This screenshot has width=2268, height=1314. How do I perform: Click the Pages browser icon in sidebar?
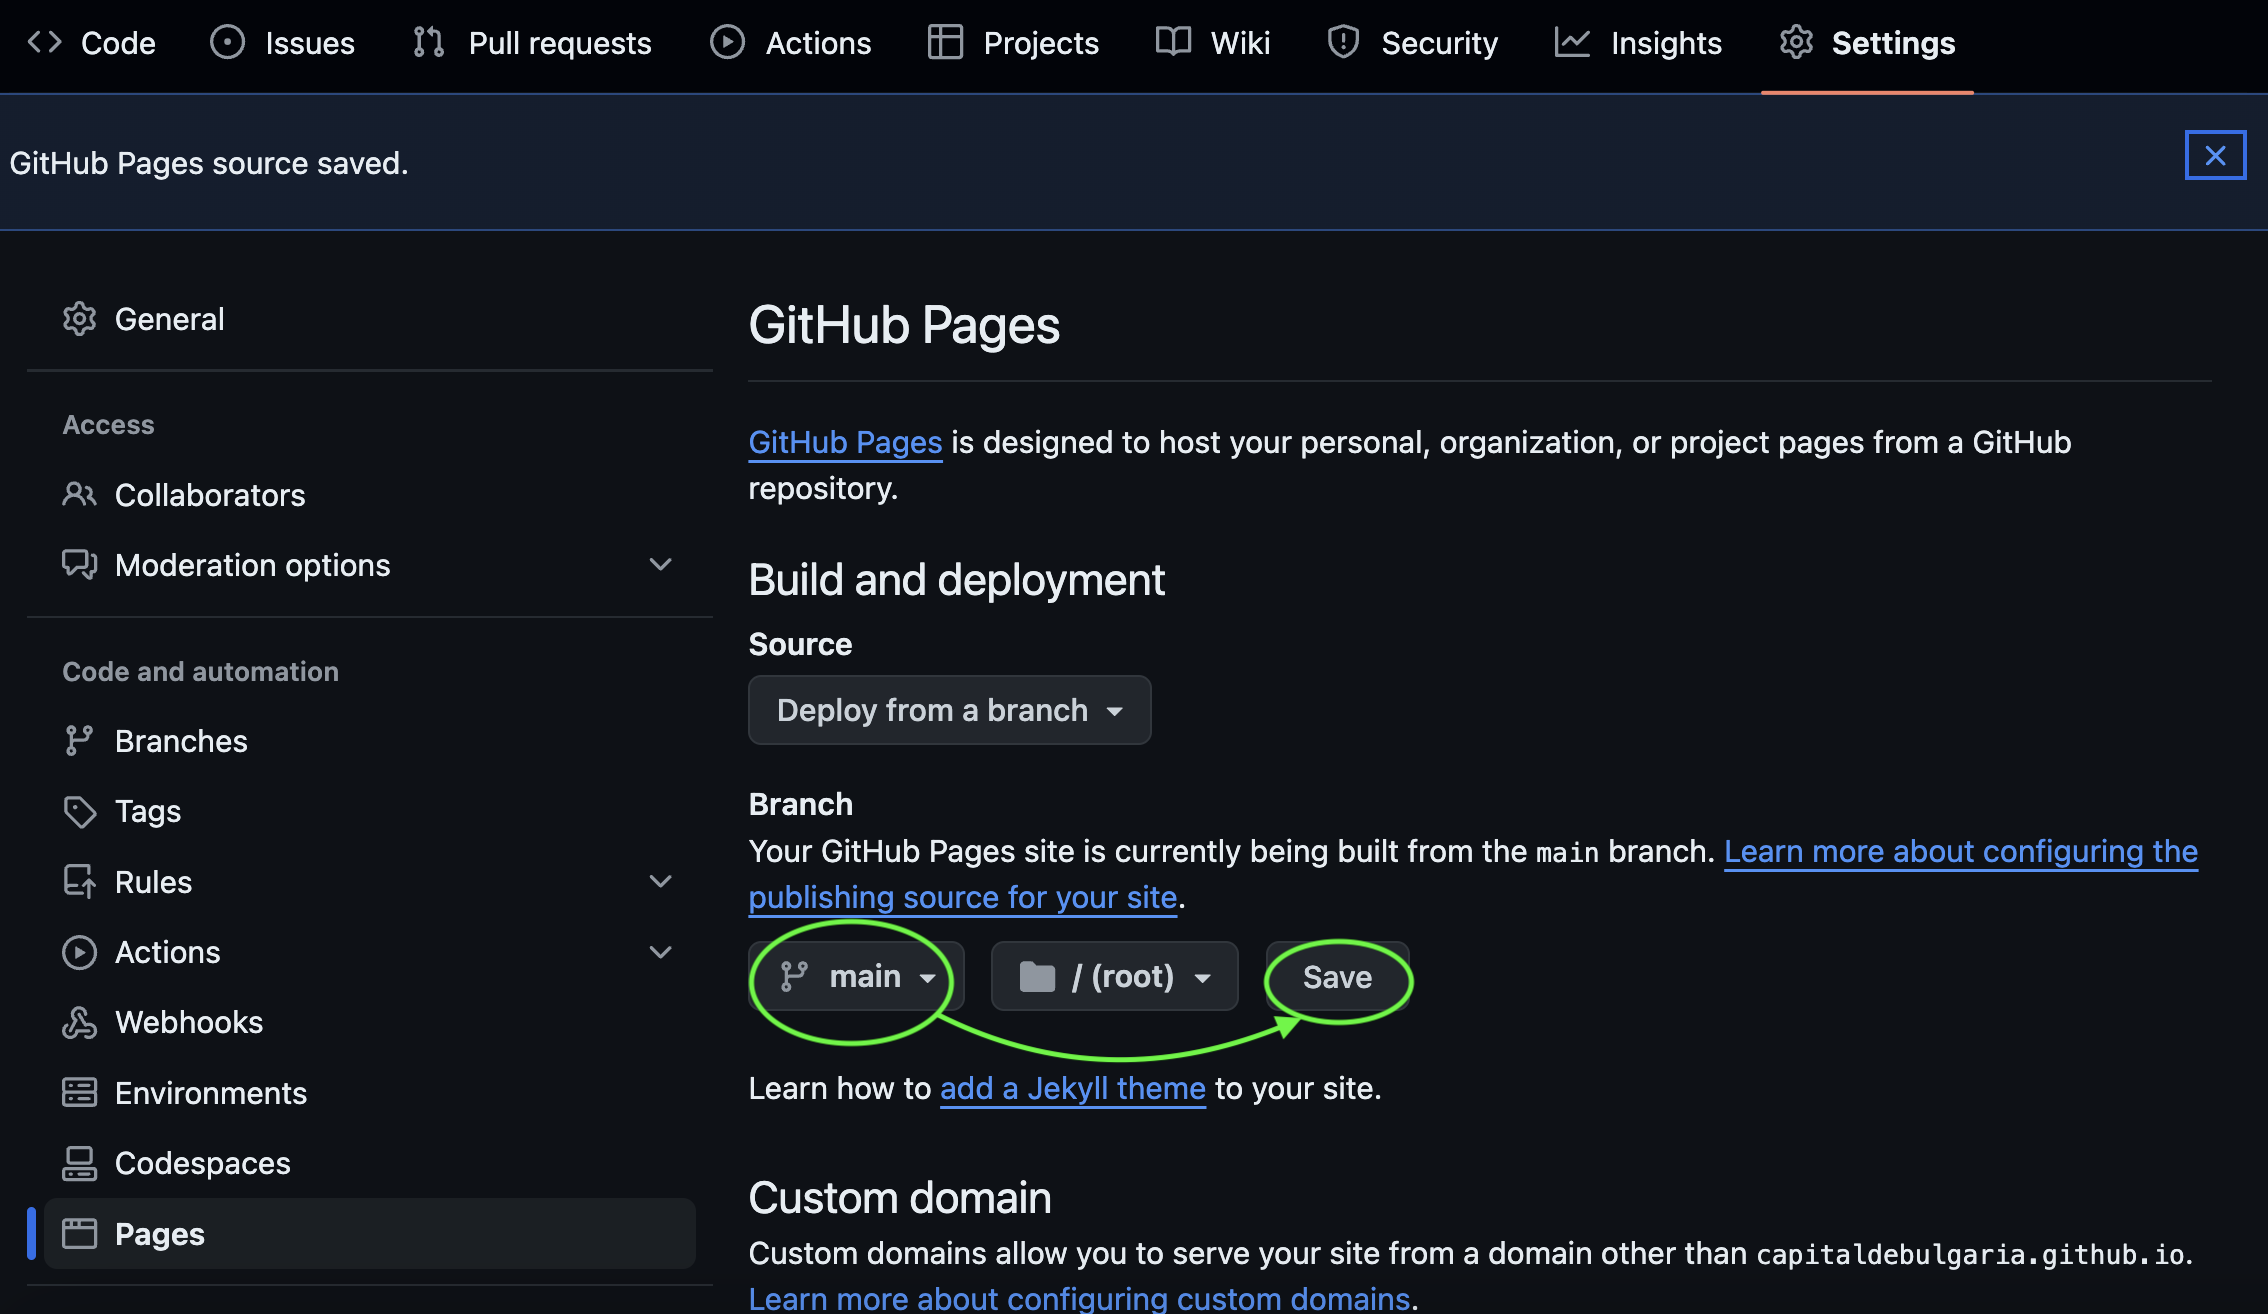tap(79, 1233)
